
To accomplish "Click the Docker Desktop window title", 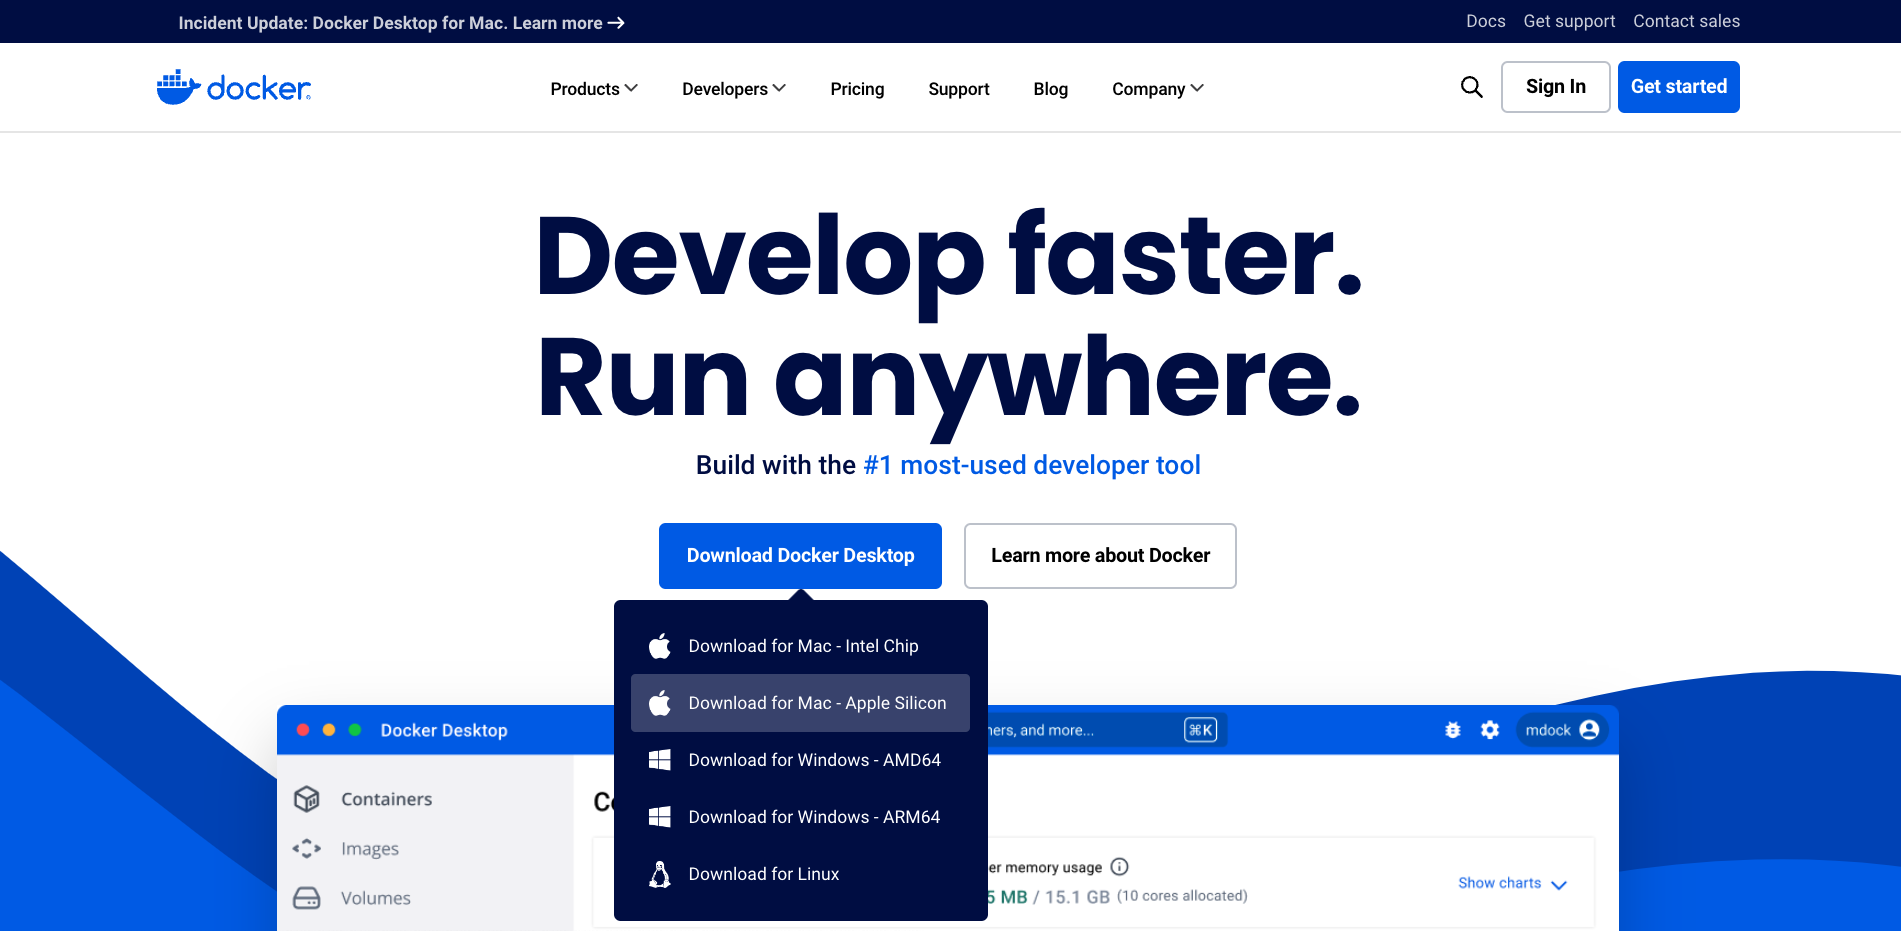I will click(444, 730).
